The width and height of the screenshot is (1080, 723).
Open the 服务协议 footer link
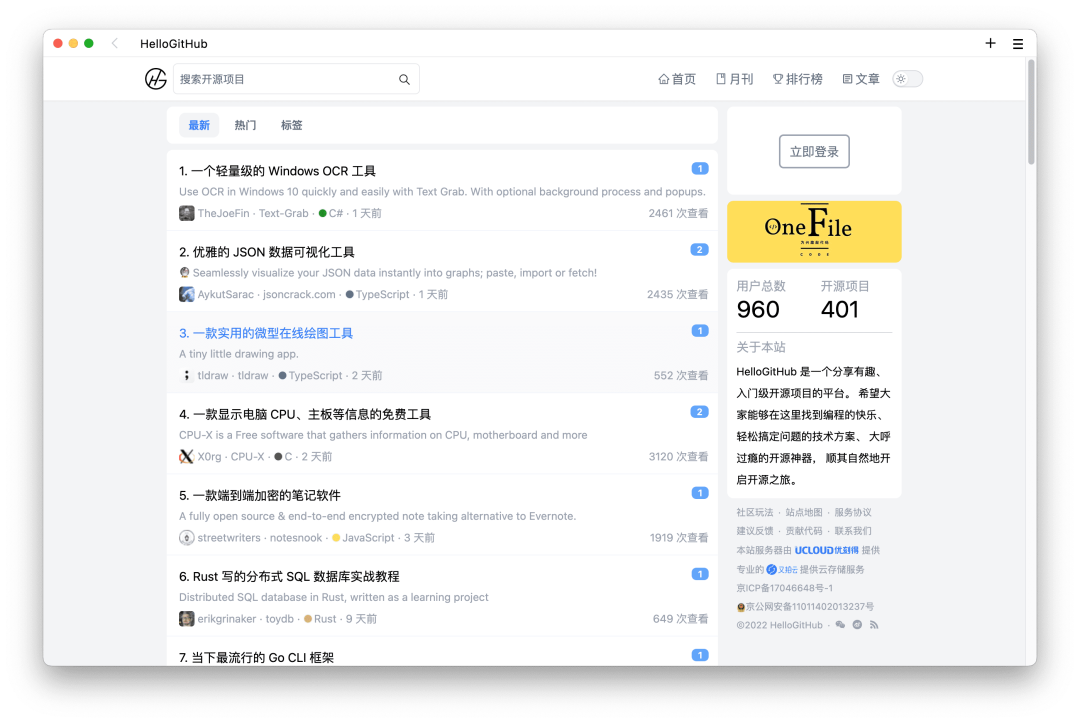853,512
